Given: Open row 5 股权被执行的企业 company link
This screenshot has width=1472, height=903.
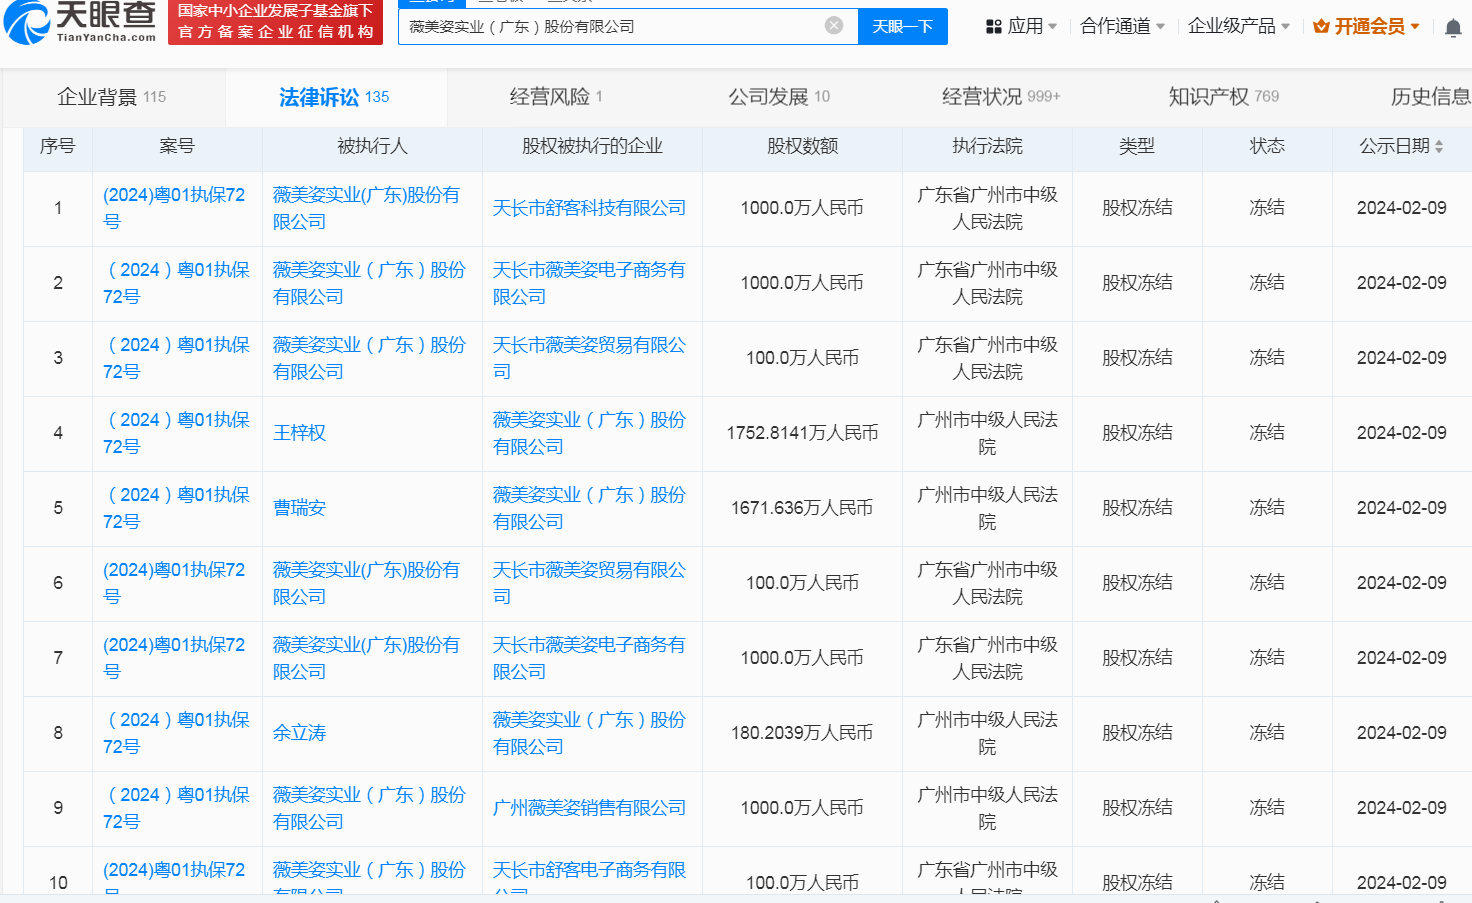Looking at the screenshot, I should click(x=589, y=508).
